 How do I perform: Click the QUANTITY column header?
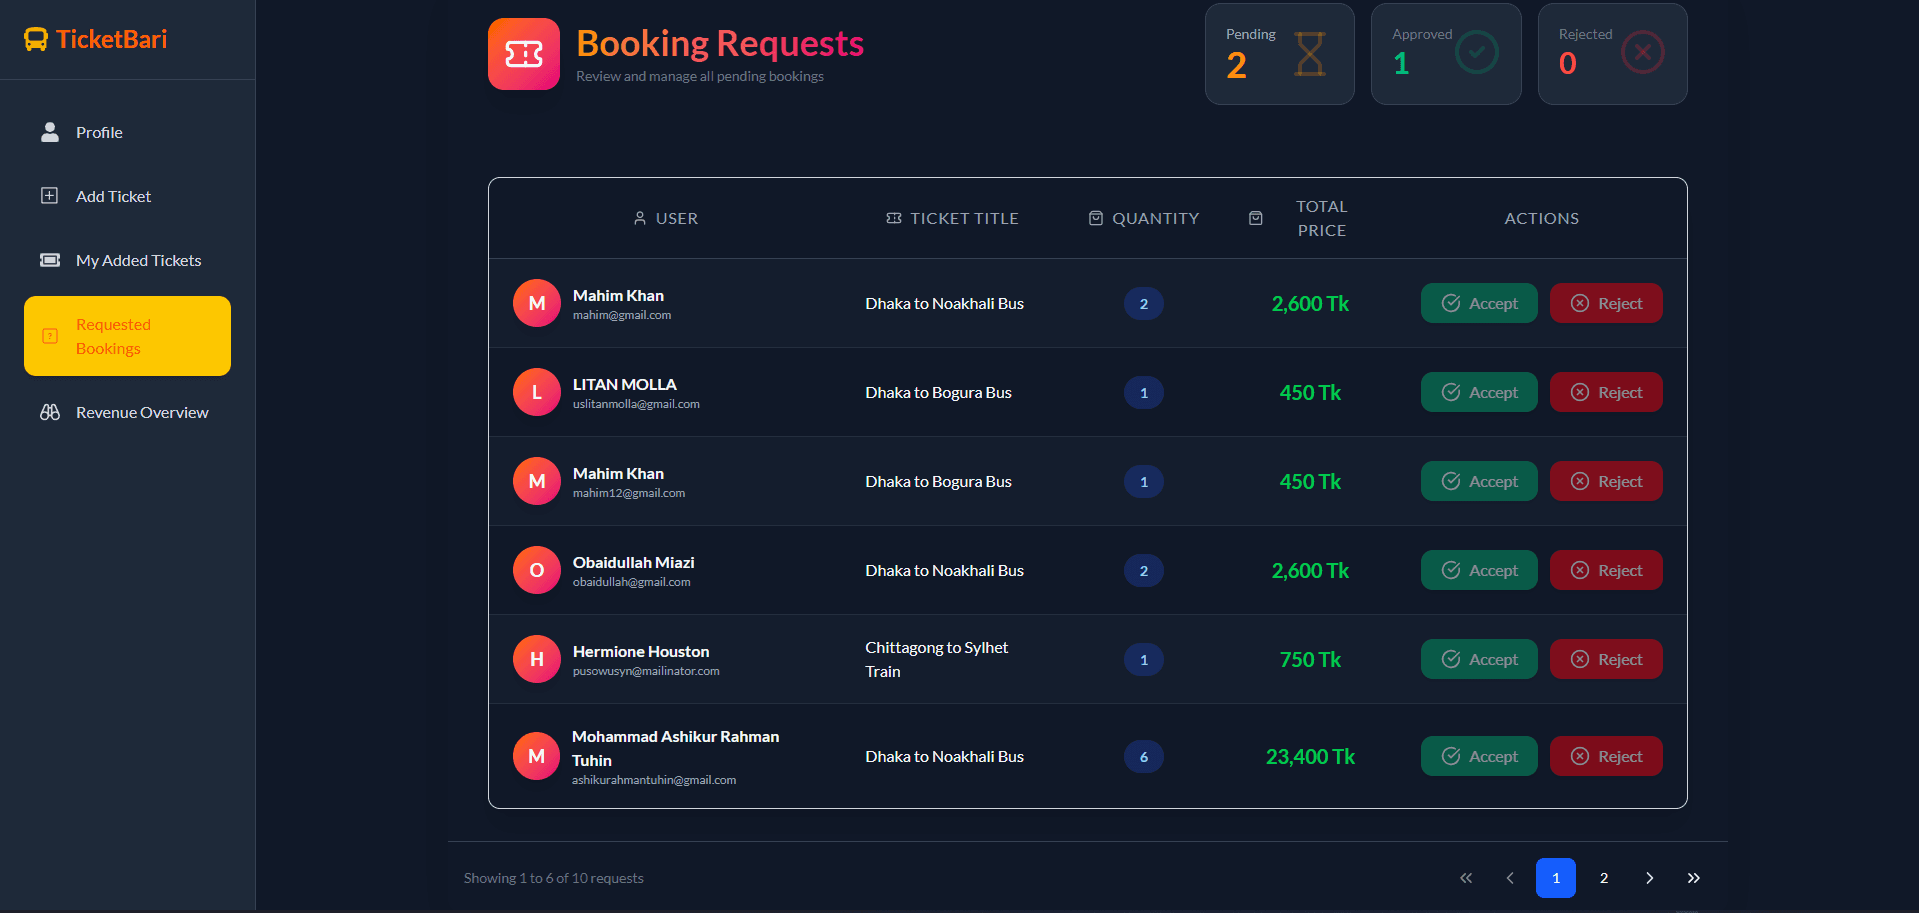click(1144, 218)
